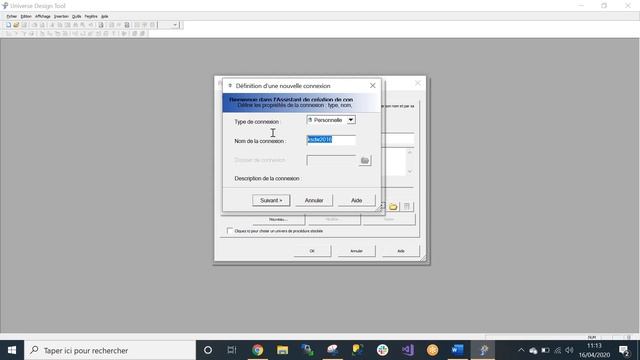Open the Aide menu in menu bar
The width and height of the screenshot is (640, 360).
pos(104,16)
